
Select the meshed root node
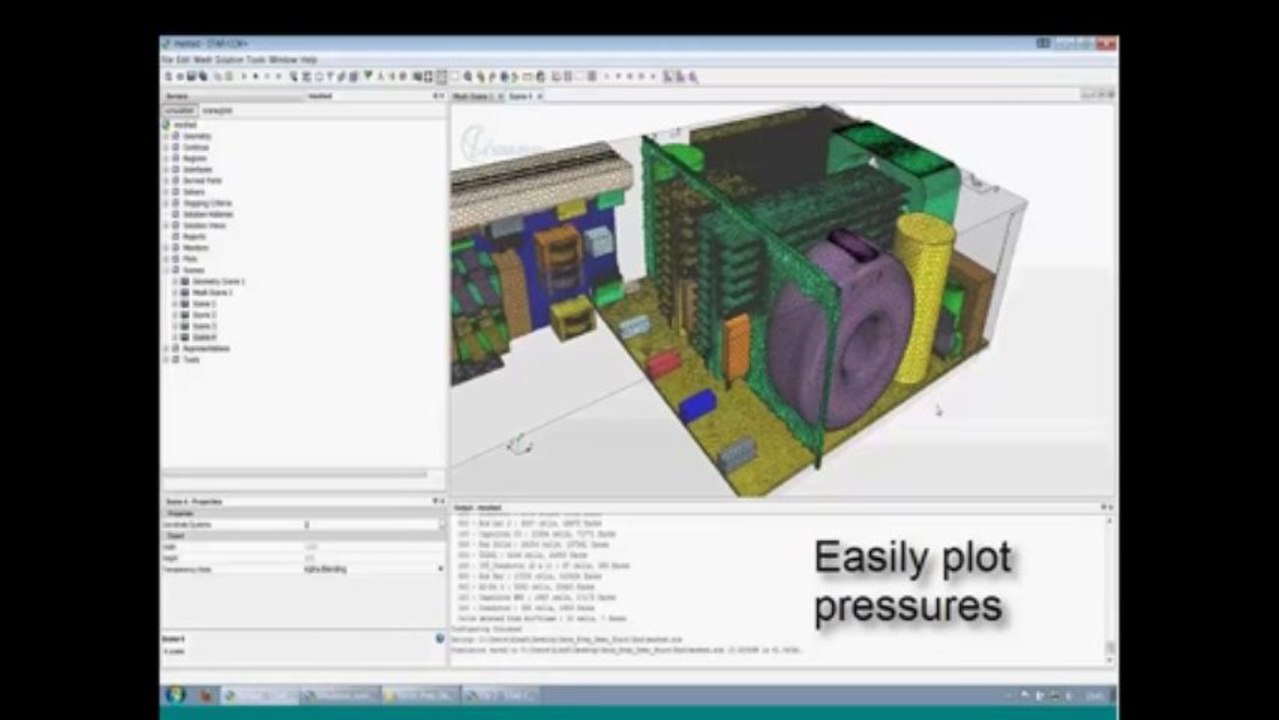click(x=185, y=124)
